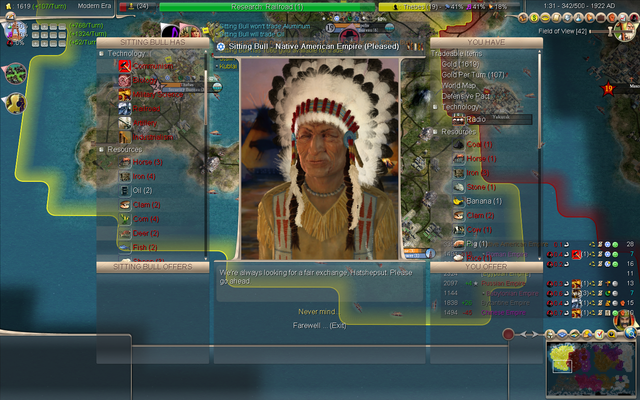Viewport: 640px width, 400px height.
Task: Select Gold Per Turn (107) item
Action: (x=473, y=75)
